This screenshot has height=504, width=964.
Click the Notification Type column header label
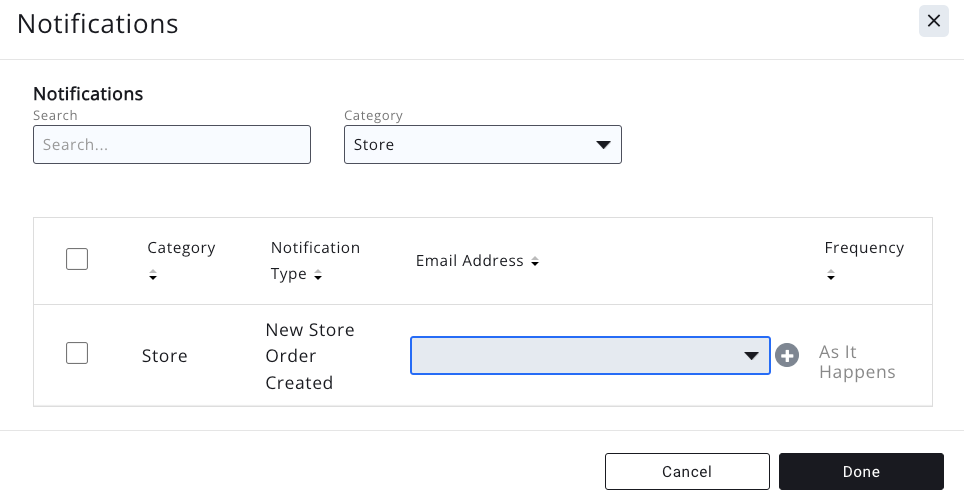315,248
